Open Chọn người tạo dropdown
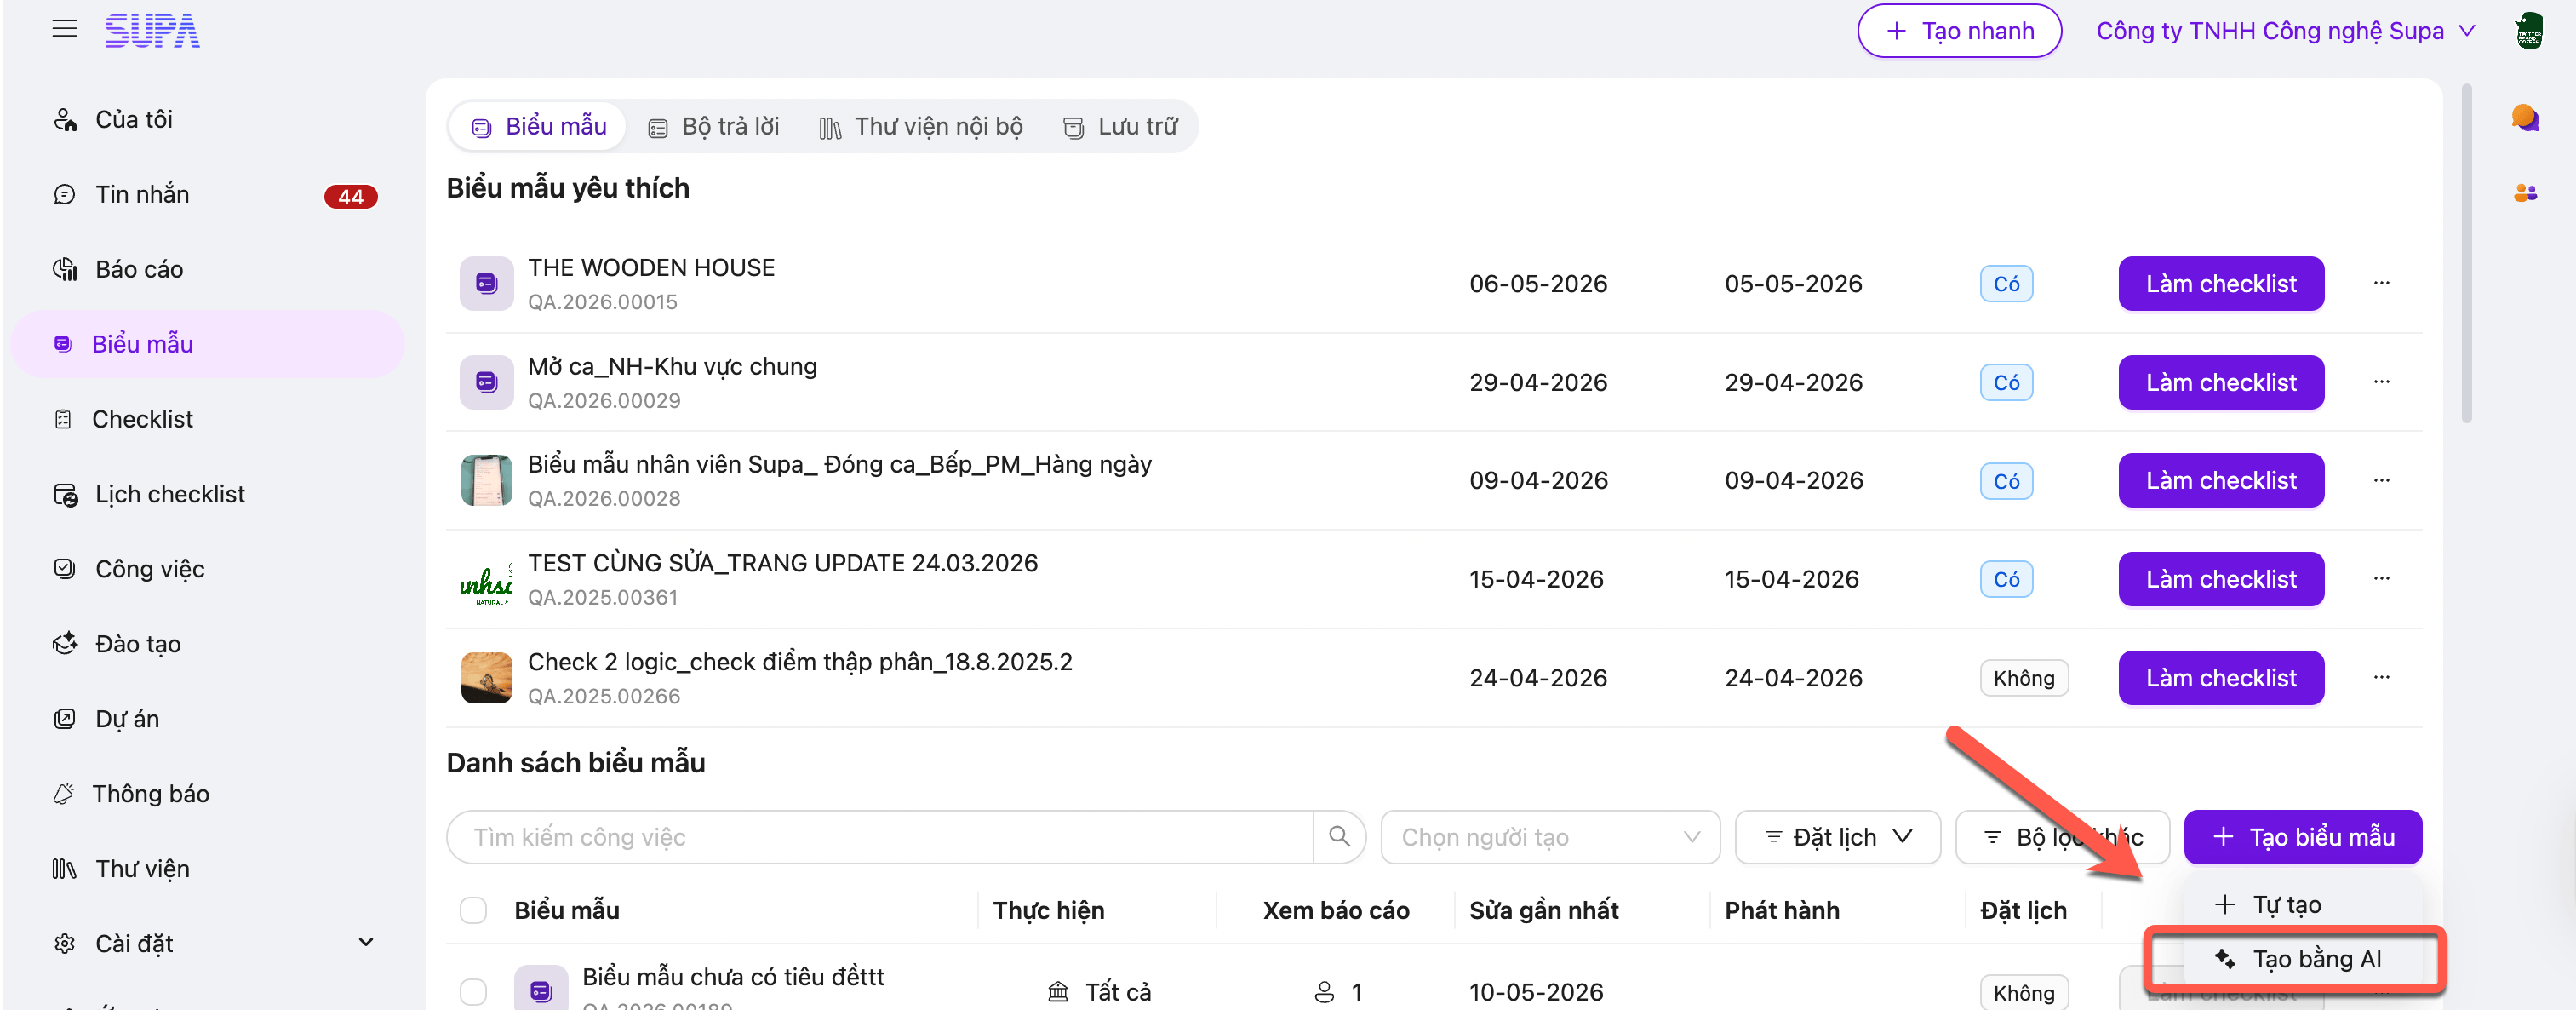The height and width of the screenshot is (1010, 2576). (x=1550, y=836)
